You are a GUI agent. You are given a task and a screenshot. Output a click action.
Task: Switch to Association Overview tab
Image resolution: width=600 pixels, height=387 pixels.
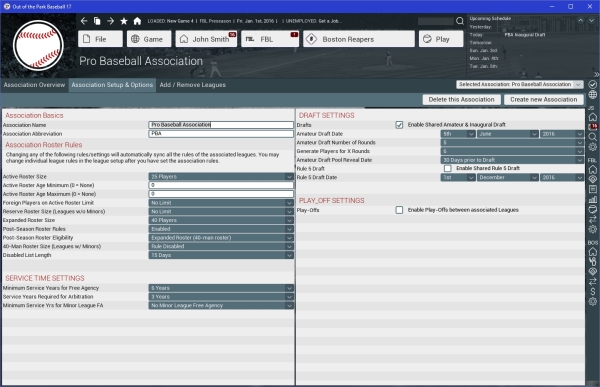click(34, 85)
